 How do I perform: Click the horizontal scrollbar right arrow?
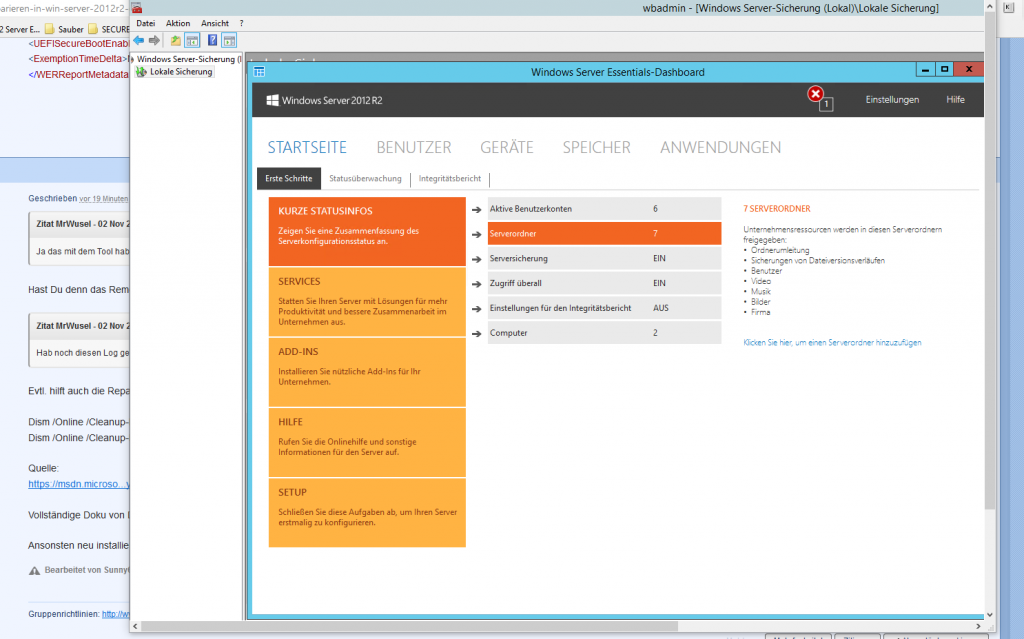coord(978,626)
